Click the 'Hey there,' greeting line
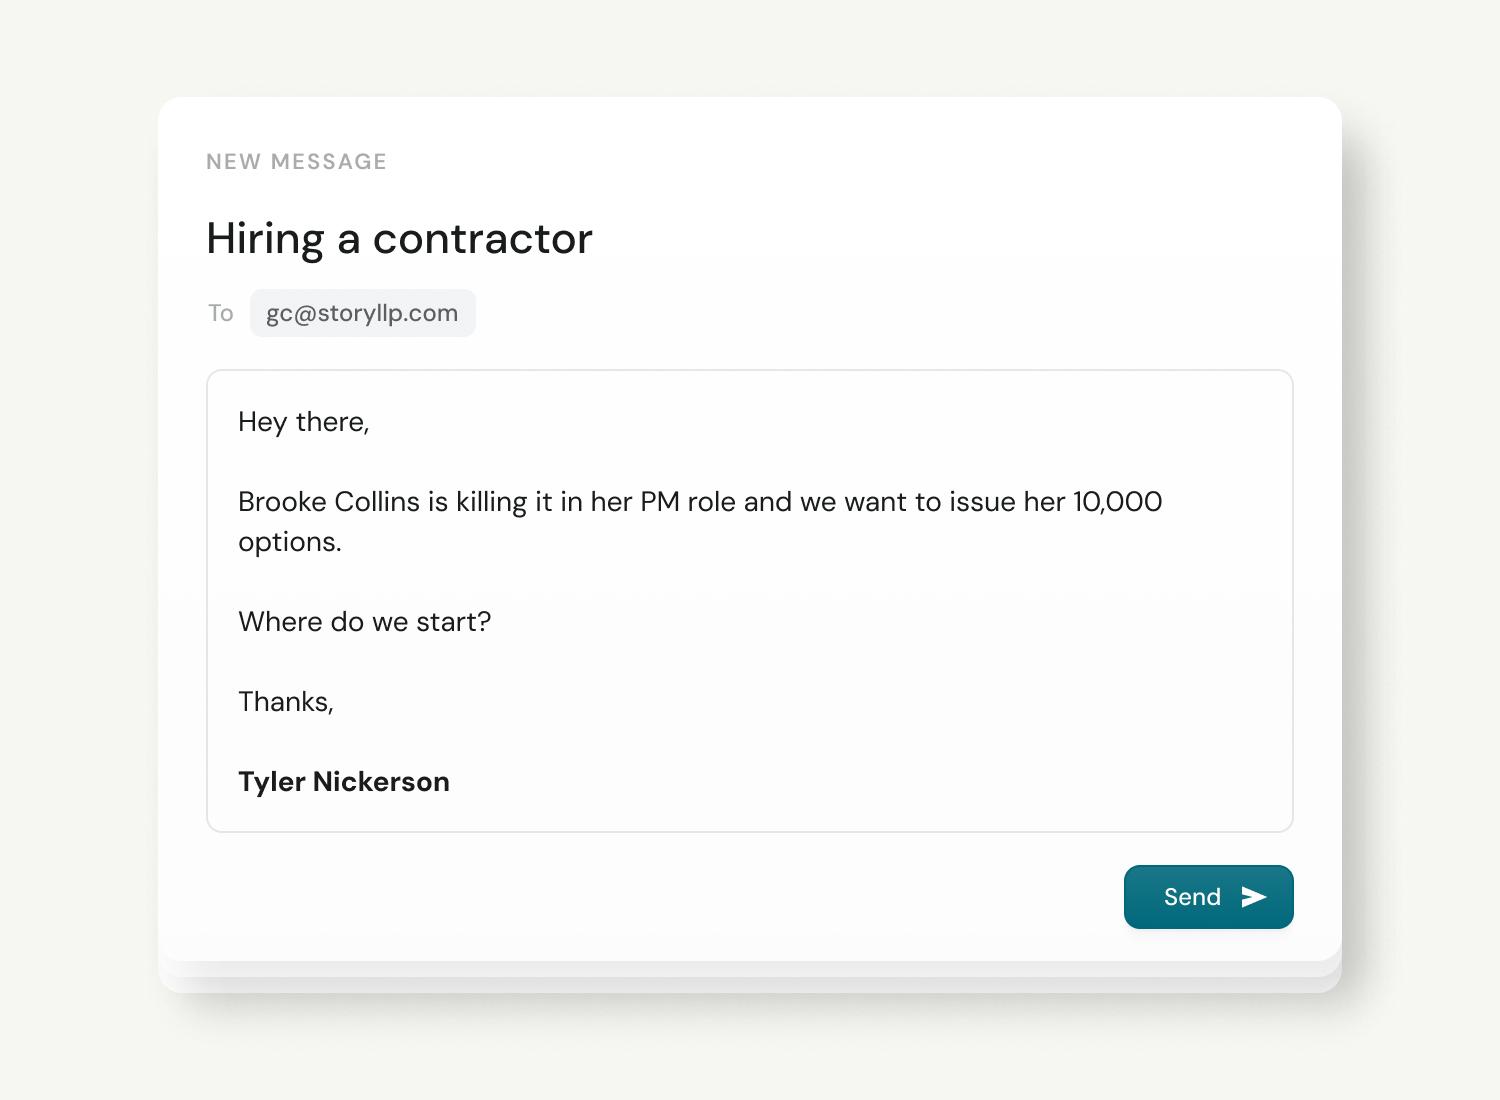 tap(303, 422)
